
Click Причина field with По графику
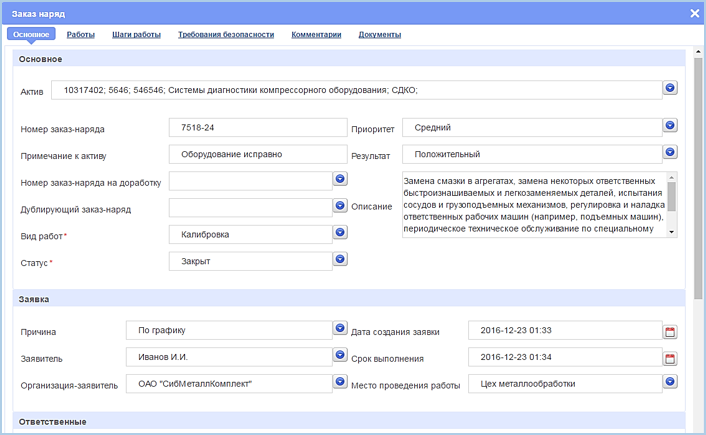click(229, 330)
